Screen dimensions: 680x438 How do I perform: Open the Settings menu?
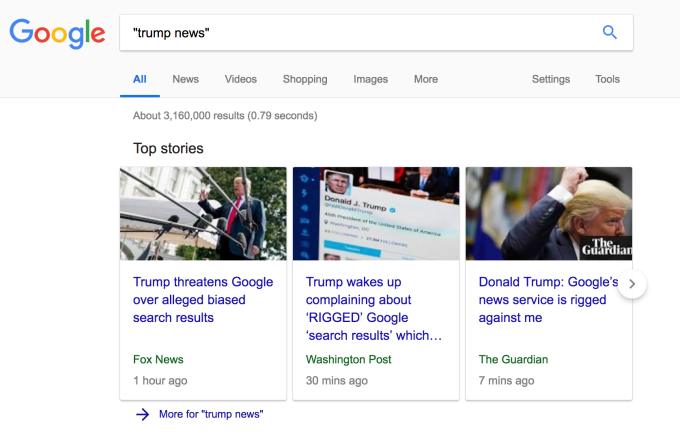[550, 79]
